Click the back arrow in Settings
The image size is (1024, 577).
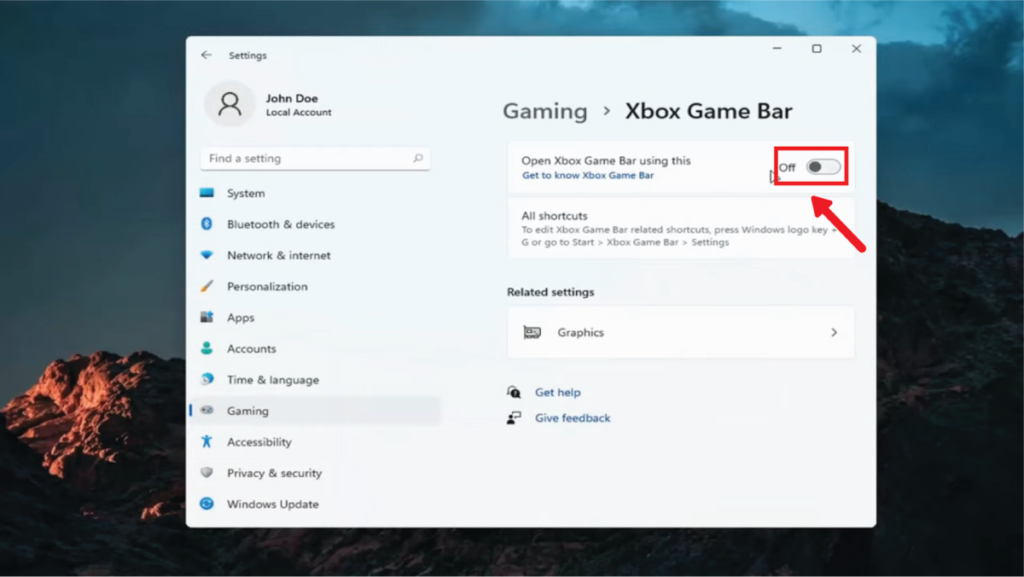tap(206, 55)
